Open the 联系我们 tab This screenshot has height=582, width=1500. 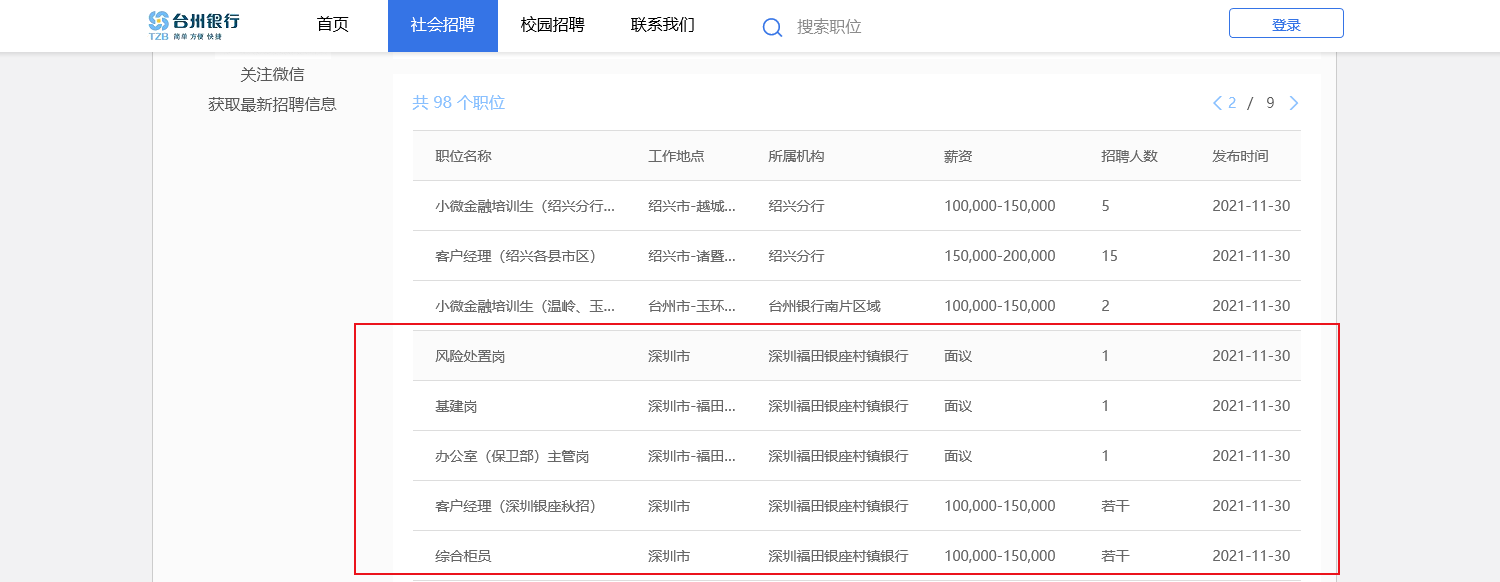click(663, 26)
